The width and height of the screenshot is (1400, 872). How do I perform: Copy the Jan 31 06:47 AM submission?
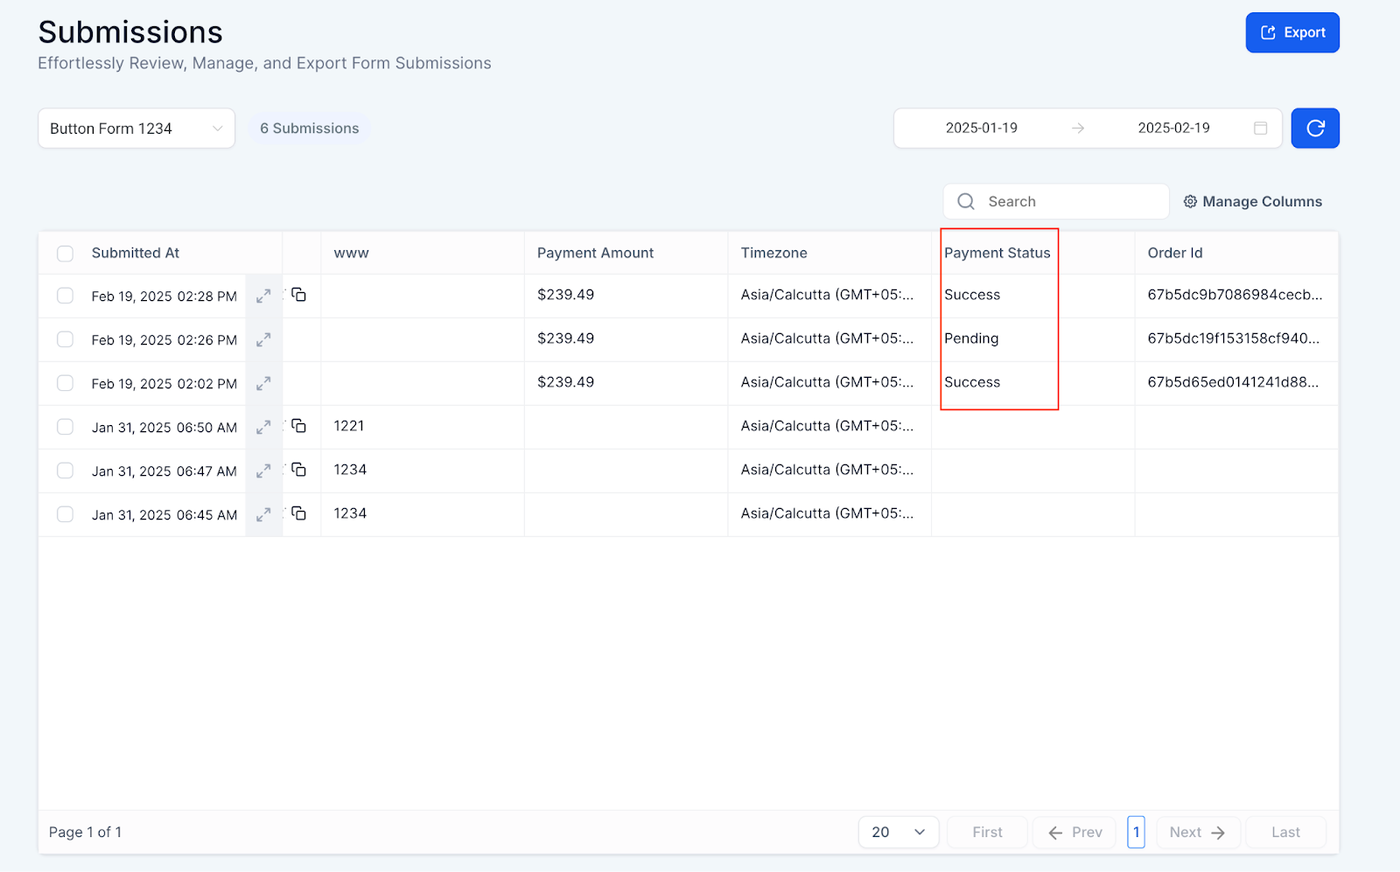tap(299, 470)
